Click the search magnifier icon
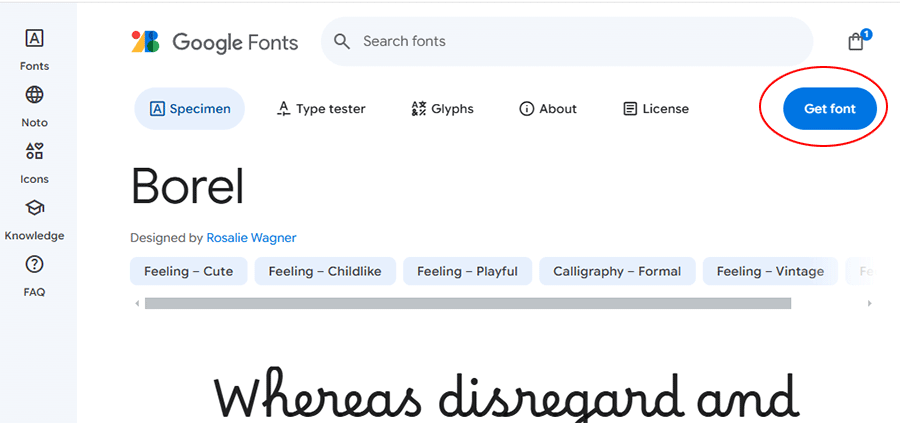Screen dimensions: 900x423 (x=342, y=42)
